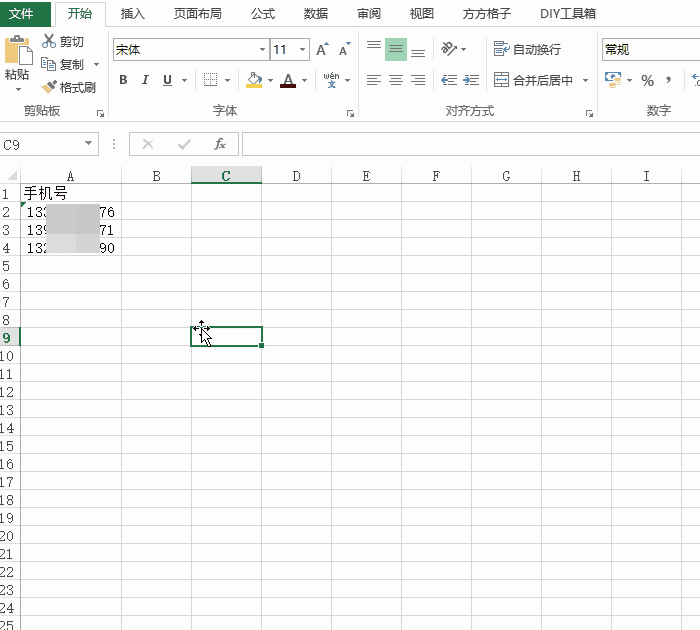Click the wén phonetic guide icon
Image resolution: width=700 pixels, height=630 pixels.
click(331, 80)
